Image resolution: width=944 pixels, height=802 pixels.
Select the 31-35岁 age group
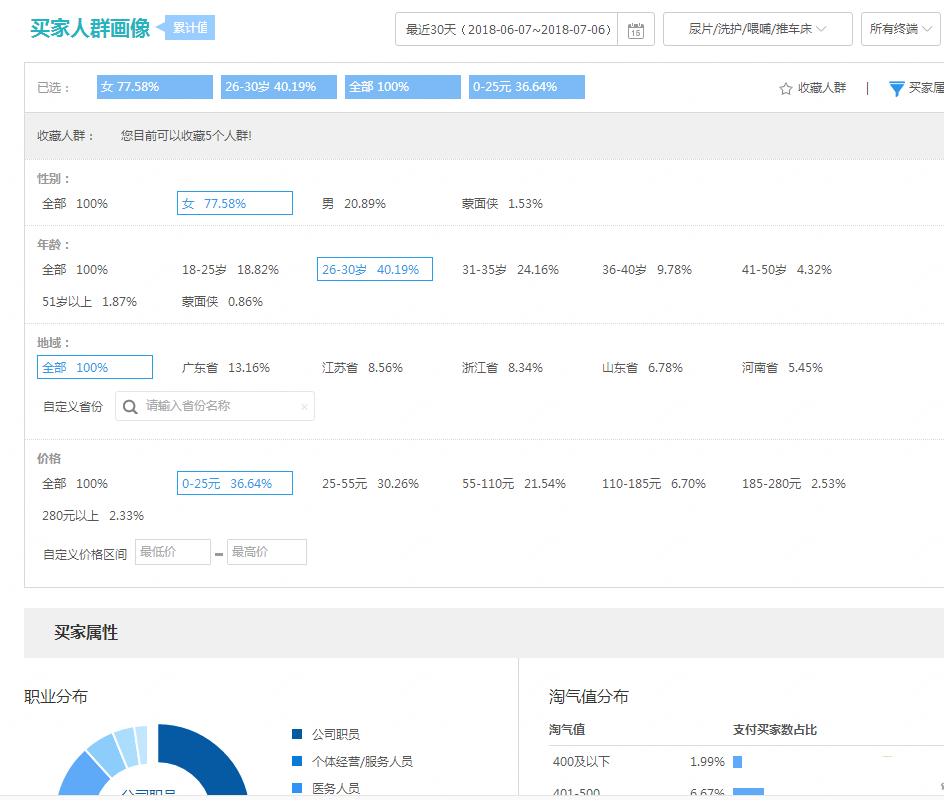[510, 269]
